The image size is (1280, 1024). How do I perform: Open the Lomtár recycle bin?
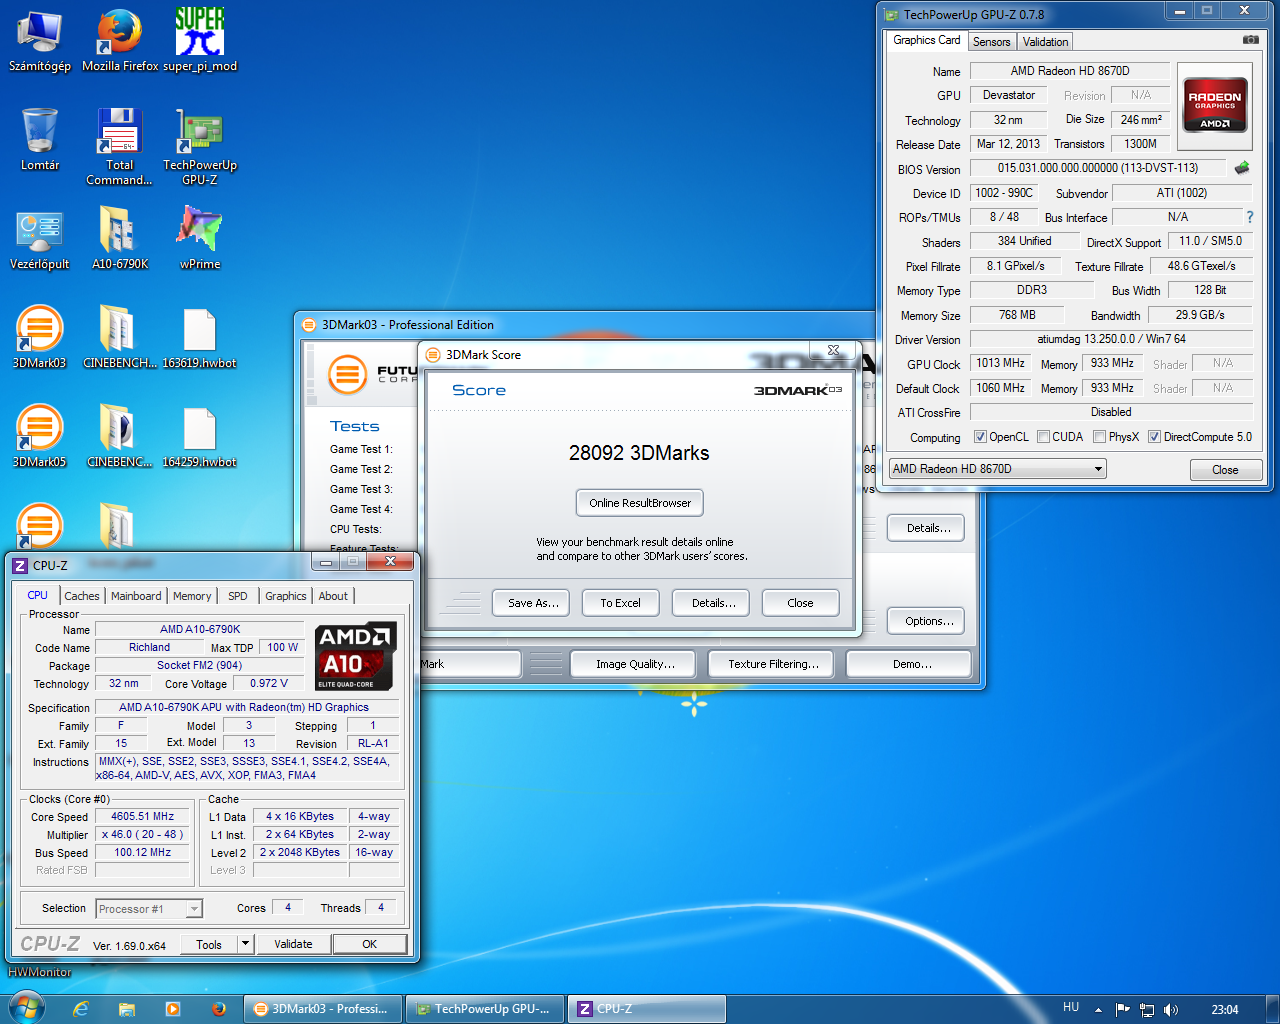[40, 139]
